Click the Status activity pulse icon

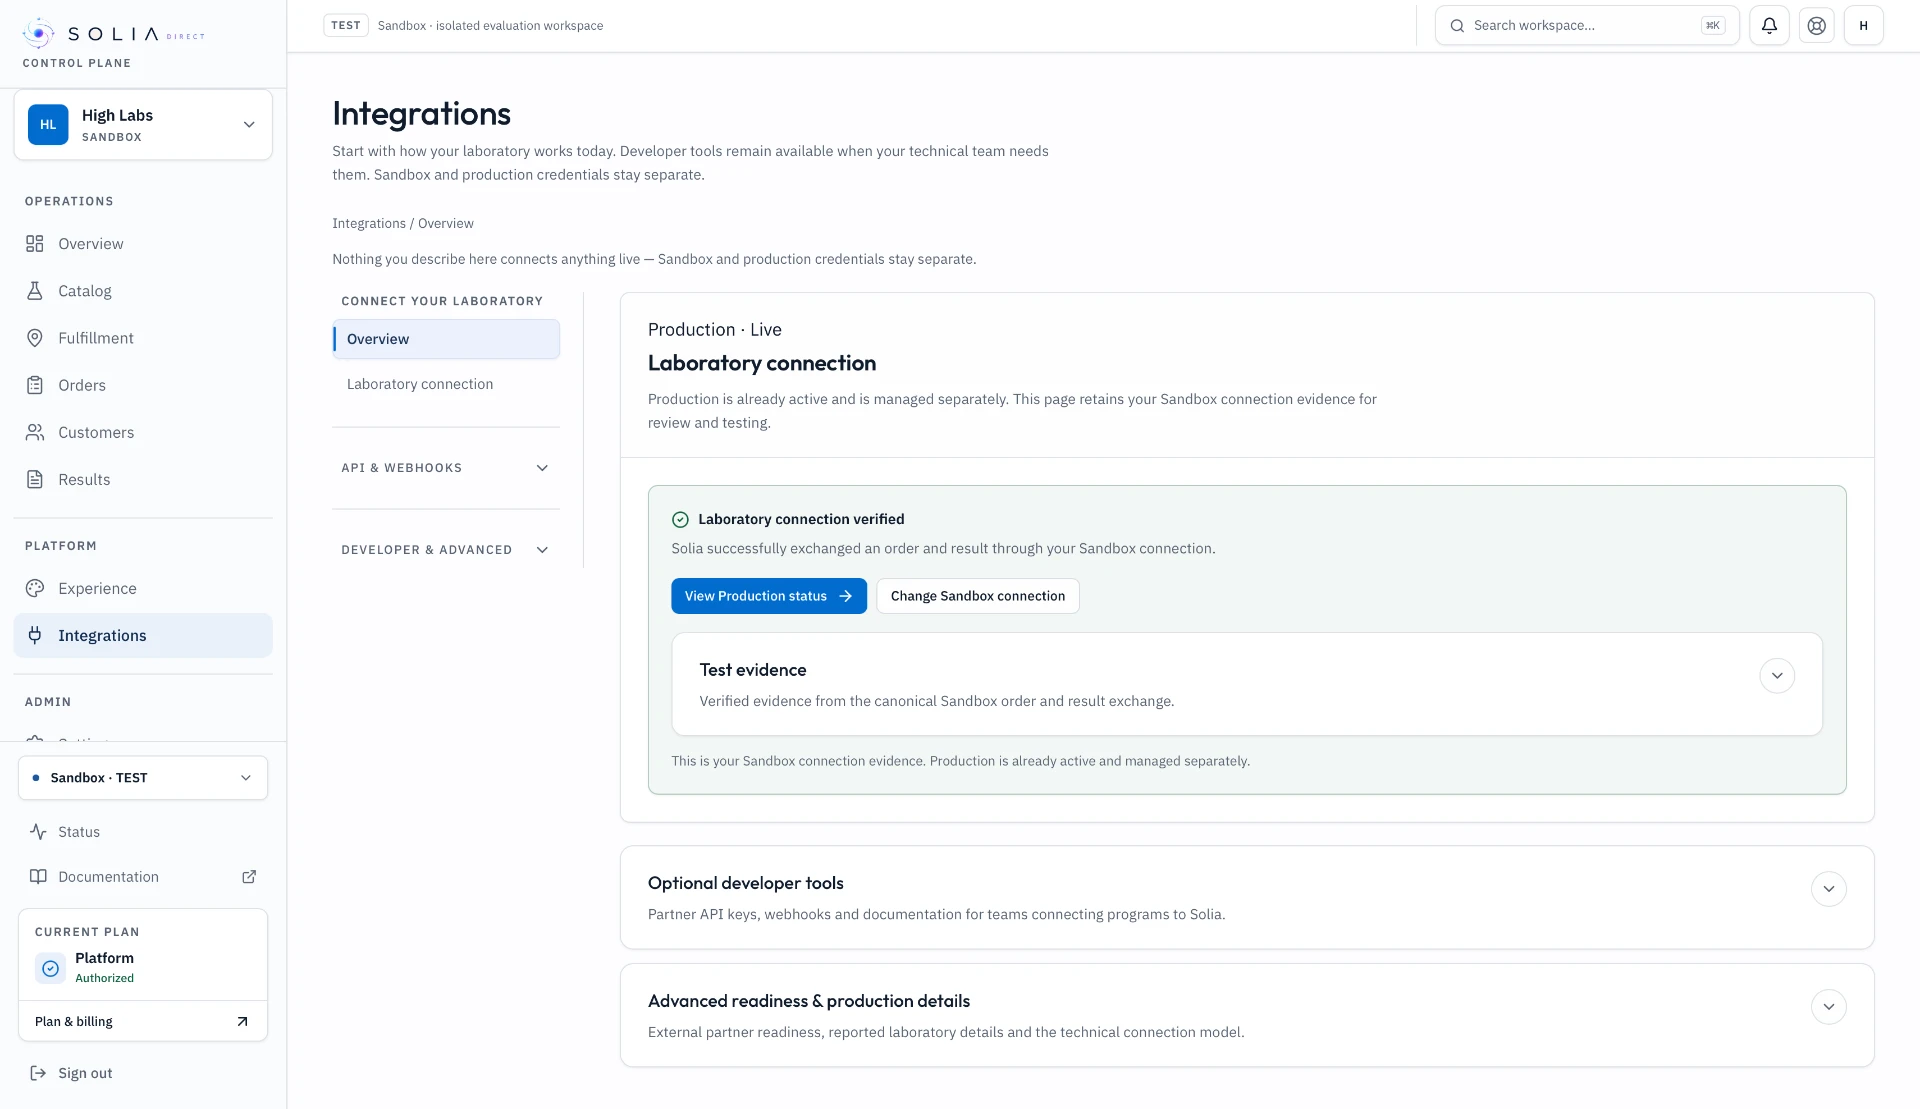click(x=38, y=832)
